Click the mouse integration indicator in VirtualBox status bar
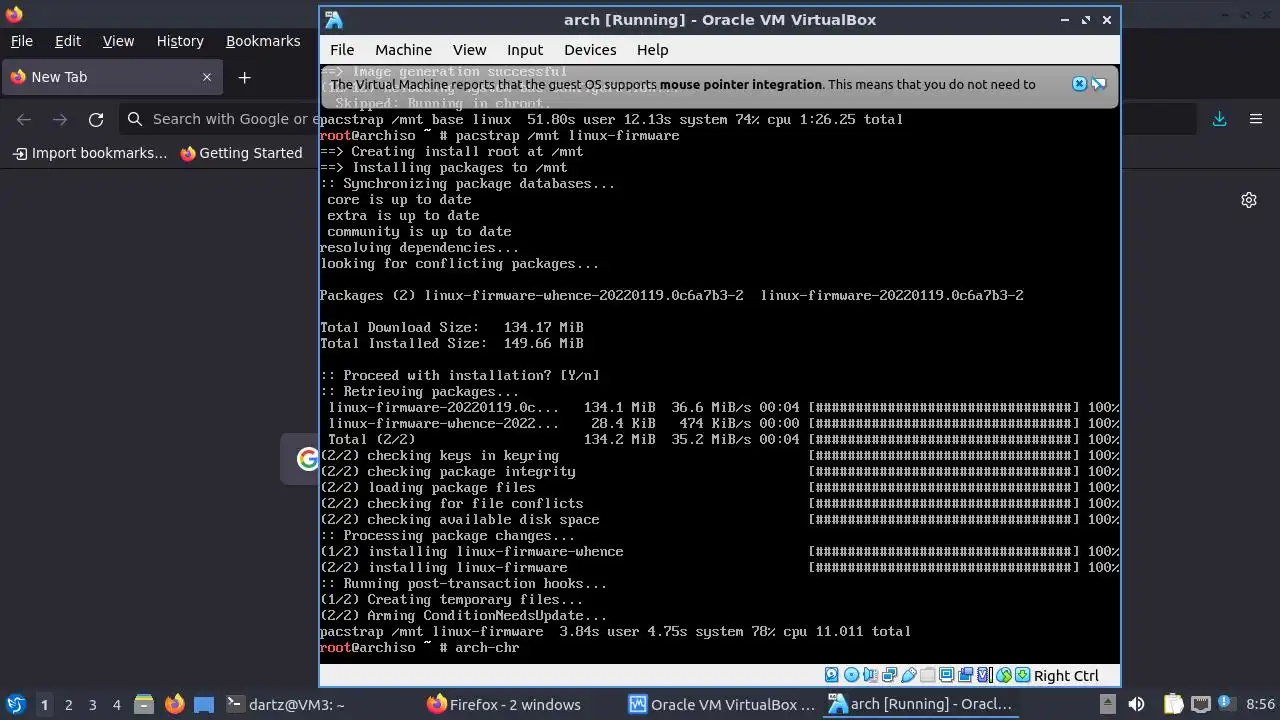 pos(1003,675)
